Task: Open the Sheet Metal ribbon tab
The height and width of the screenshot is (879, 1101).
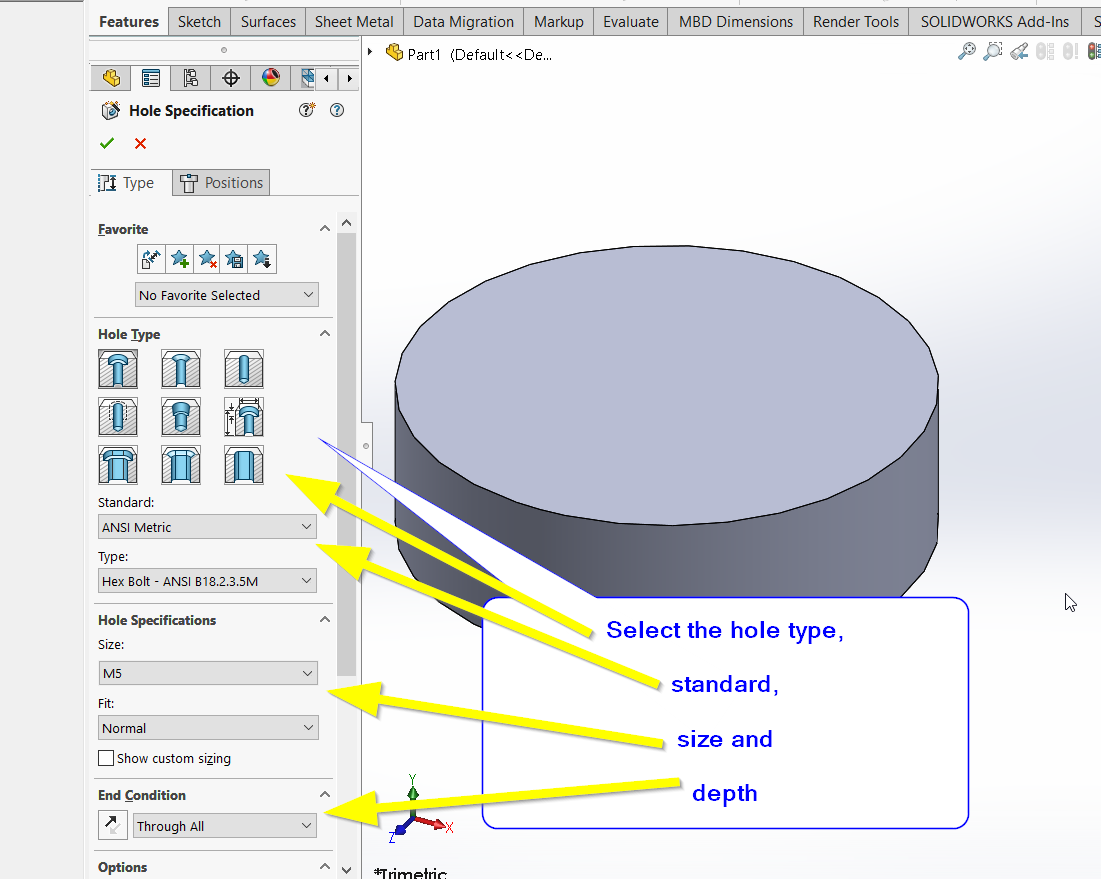Action: (354, 21)
